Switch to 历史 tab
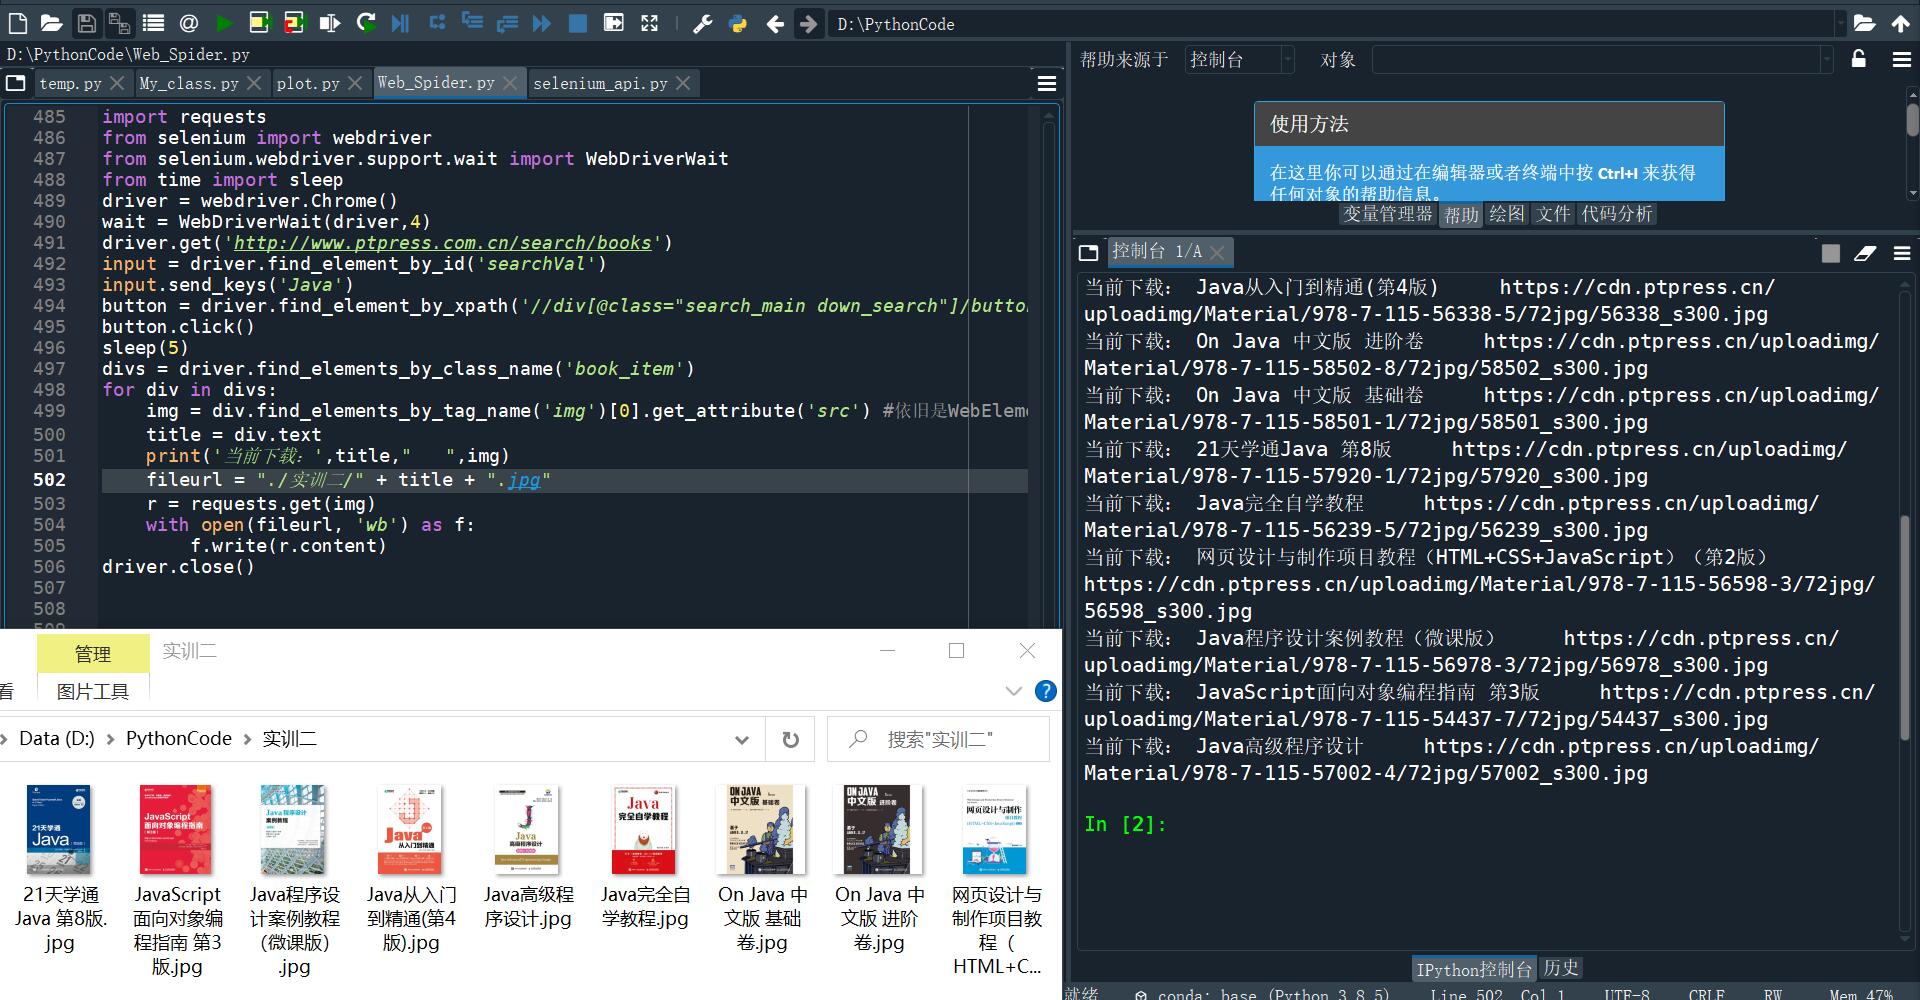1920x1000 pixels. (x=1560, y=968)
